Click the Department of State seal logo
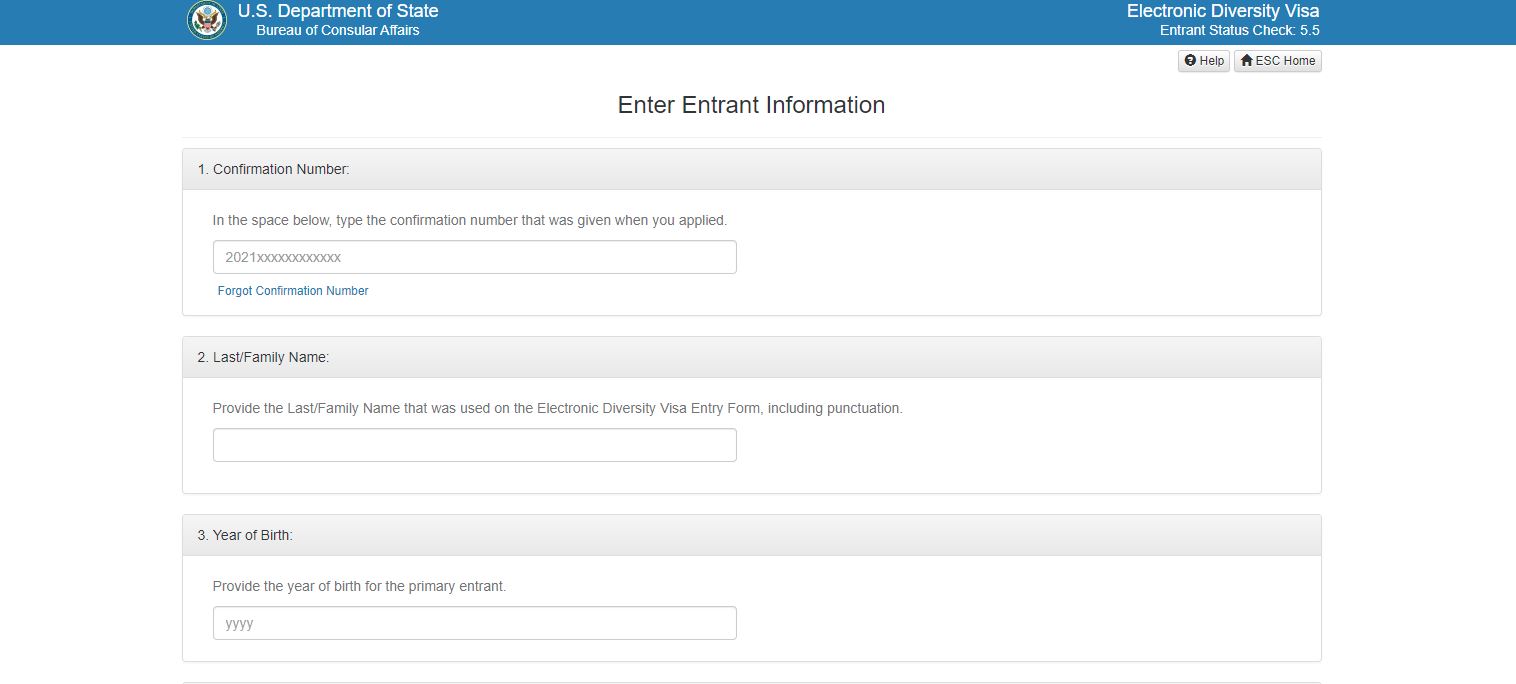Viewport: 1516px width, 684px height. 206,21
